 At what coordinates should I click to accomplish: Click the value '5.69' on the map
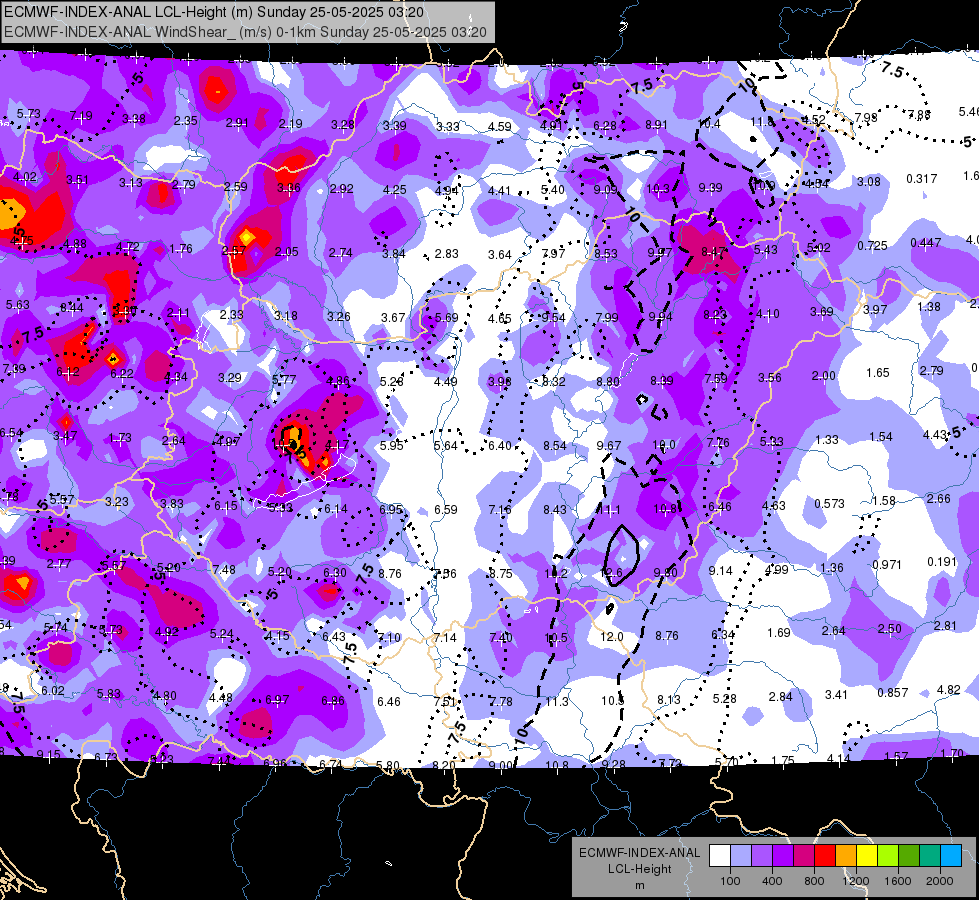point(446,318)
